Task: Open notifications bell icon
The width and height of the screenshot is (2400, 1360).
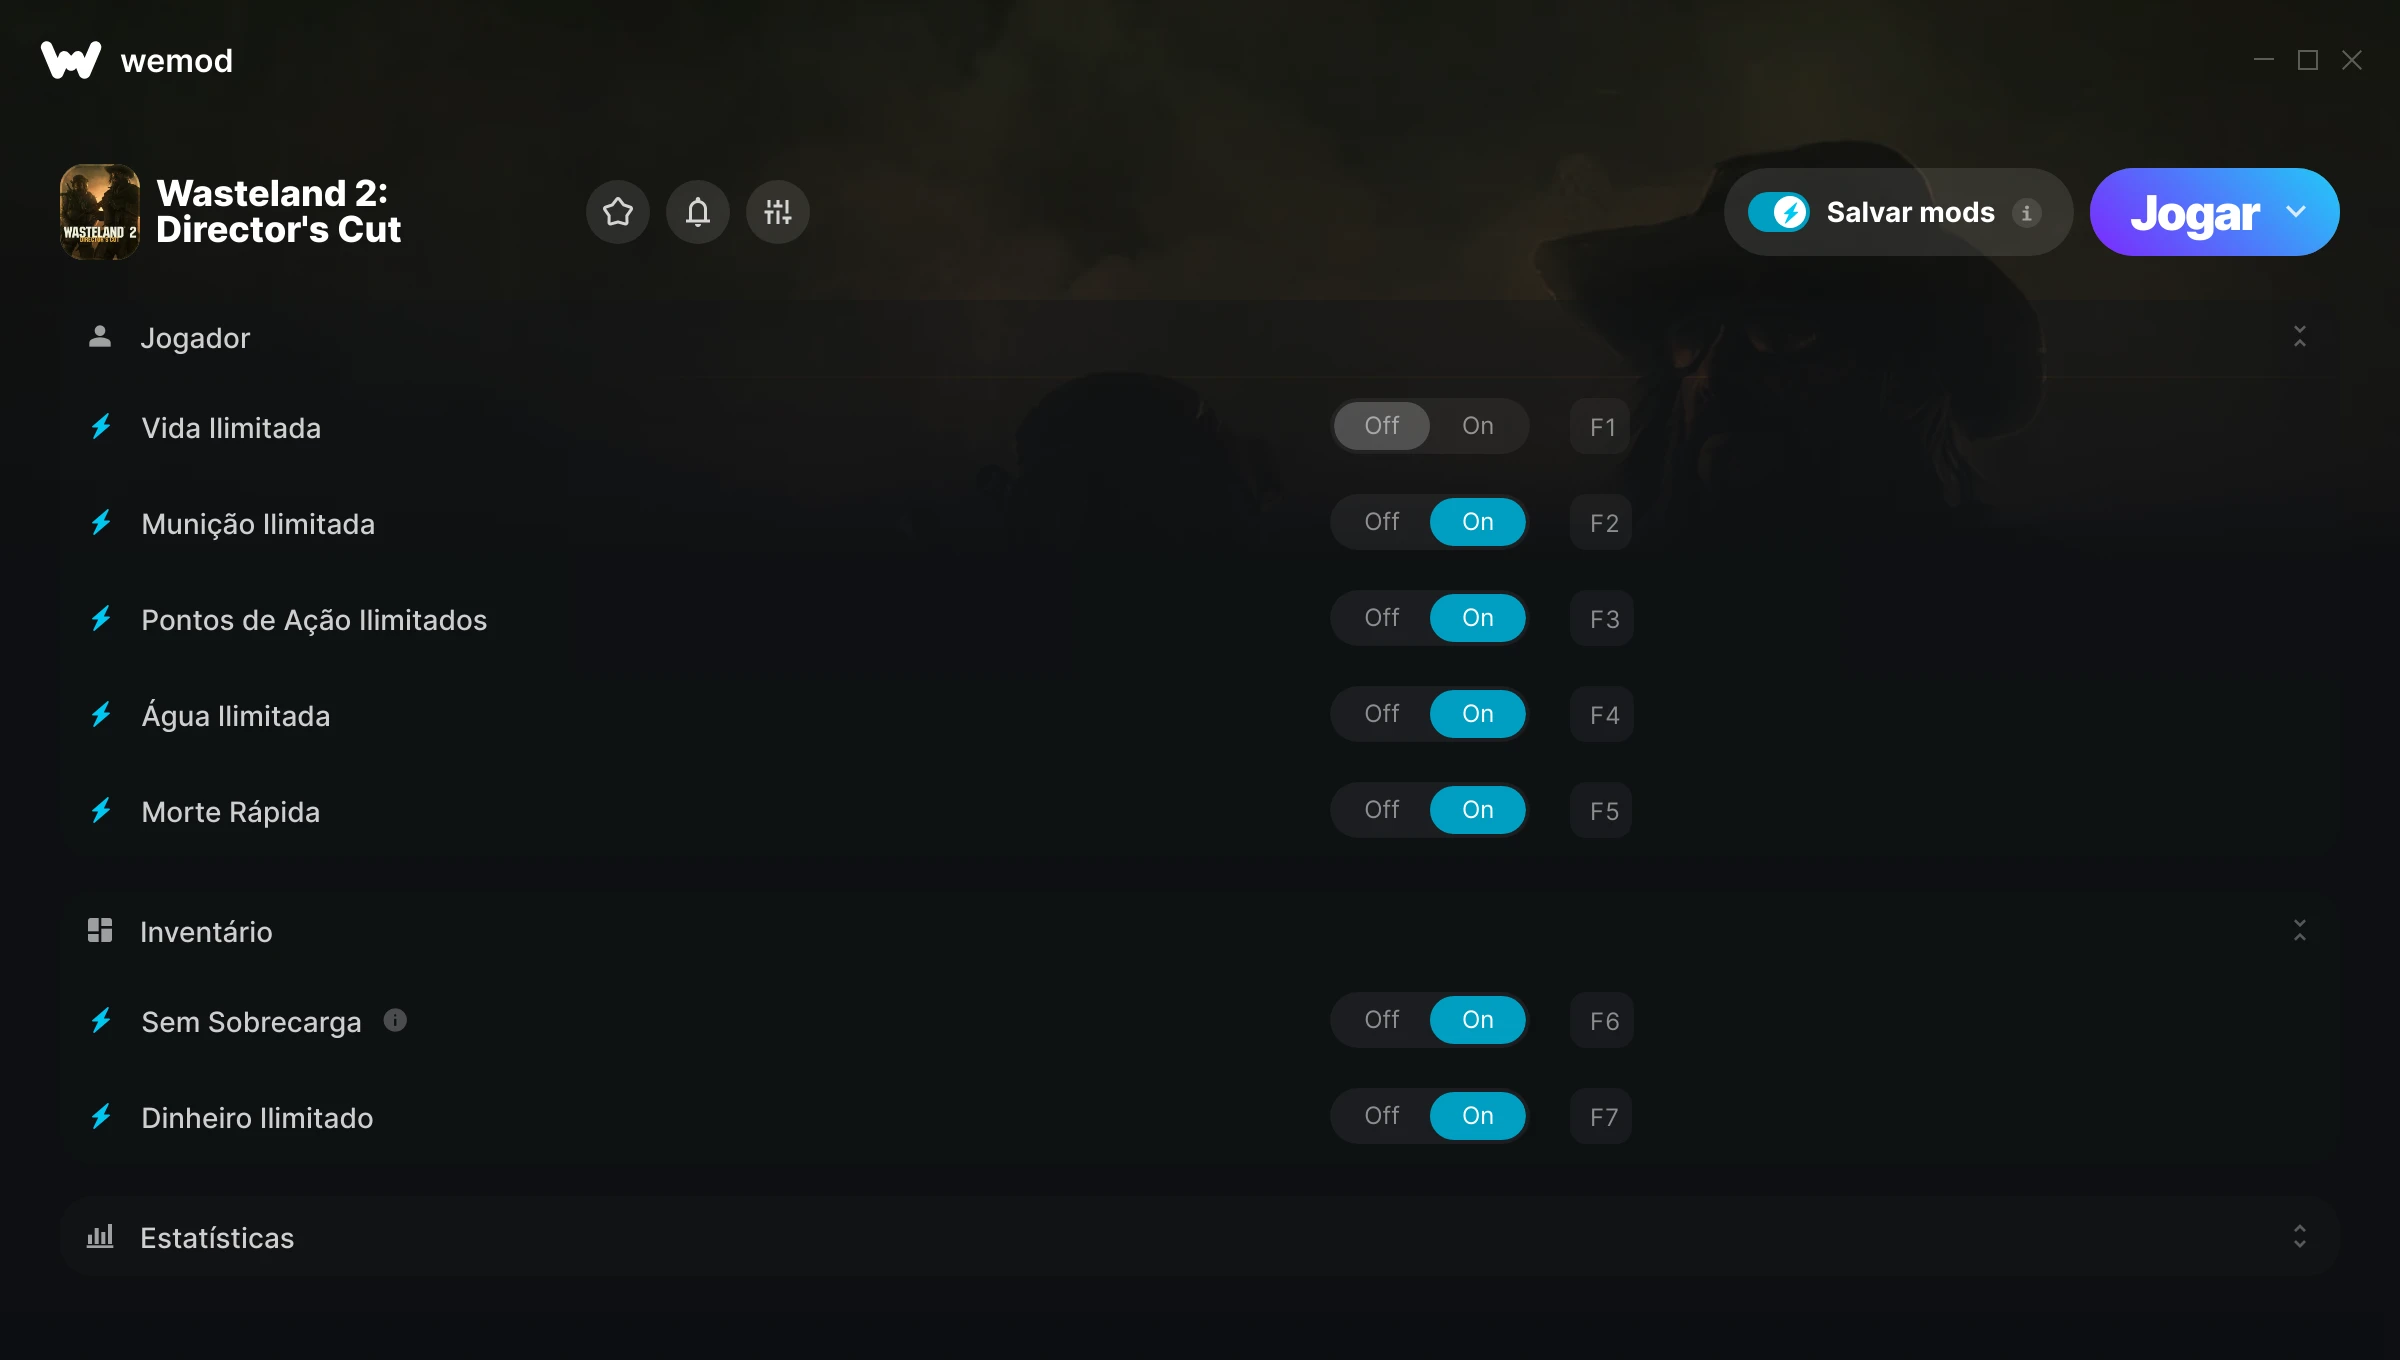Action: click(698, 212)
